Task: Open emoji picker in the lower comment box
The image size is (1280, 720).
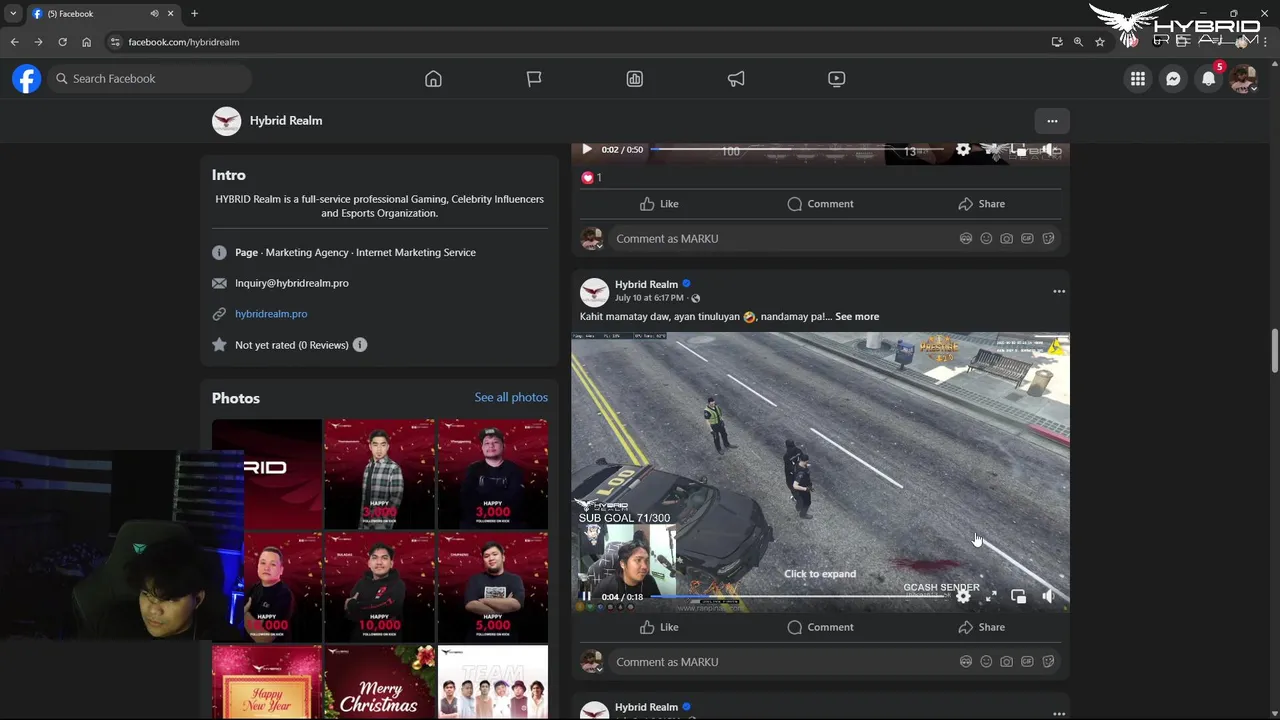Action: coord(986,662)
